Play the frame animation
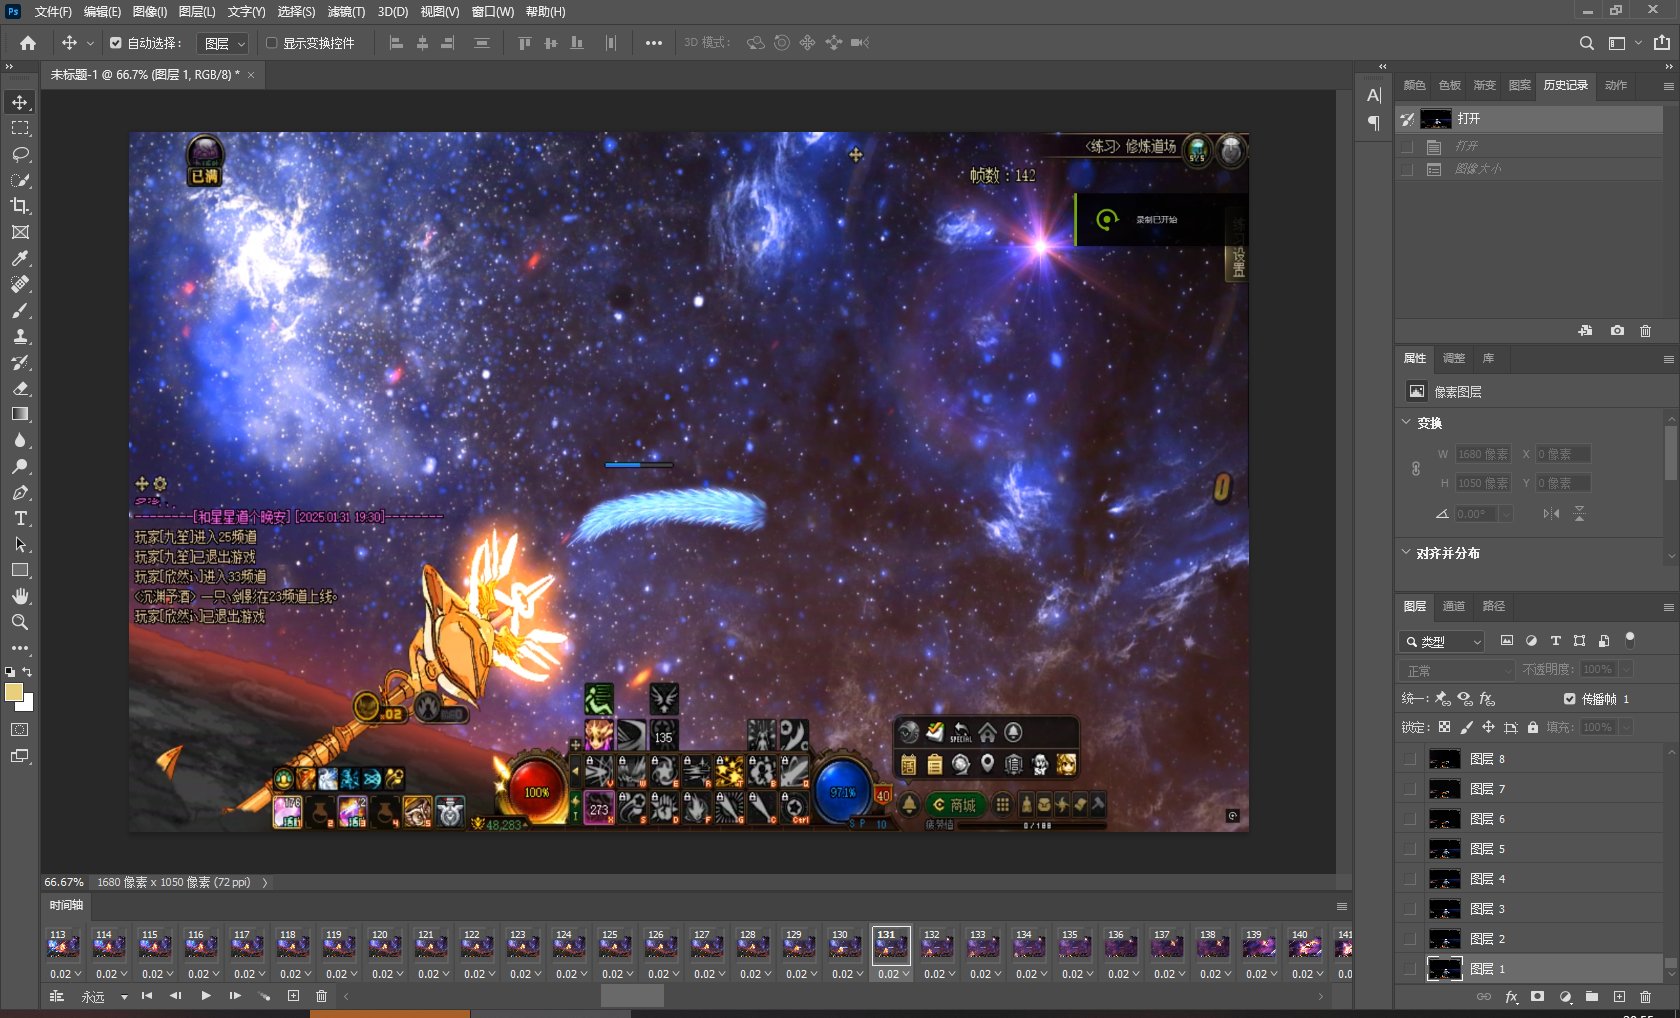Viewport: 1680px width, 1018px height. pyautogui.click(x=206, y=996)
